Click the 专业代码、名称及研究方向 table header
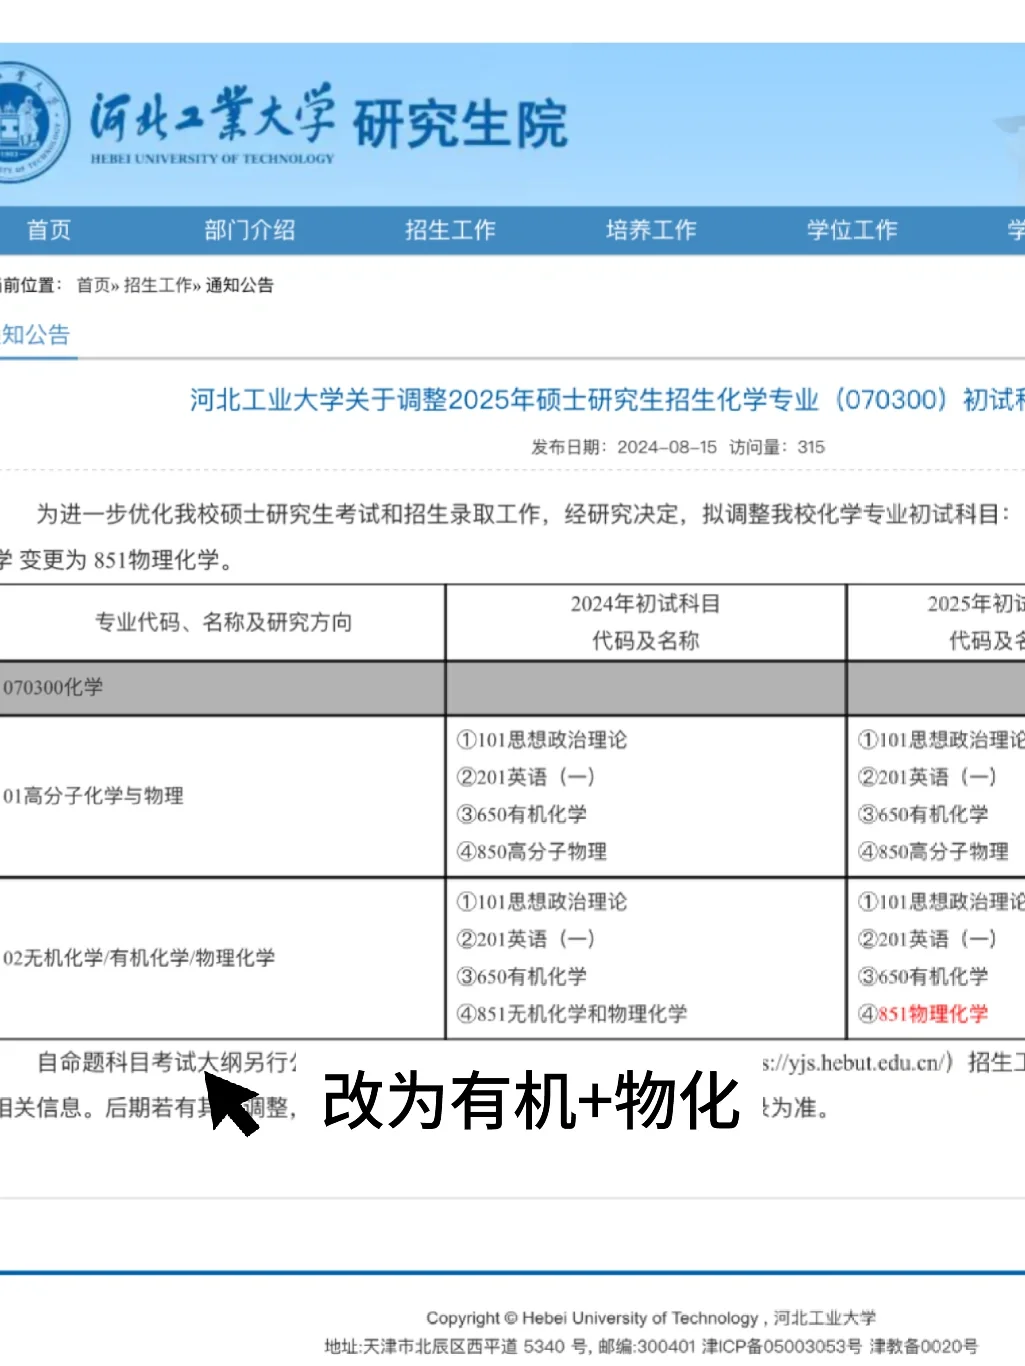1025x1366 pixels. pos(223,622)
